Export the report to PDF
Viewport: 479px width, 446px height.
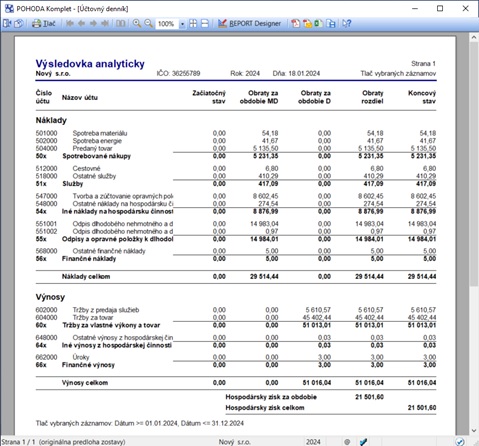click(x=295, y=23)
